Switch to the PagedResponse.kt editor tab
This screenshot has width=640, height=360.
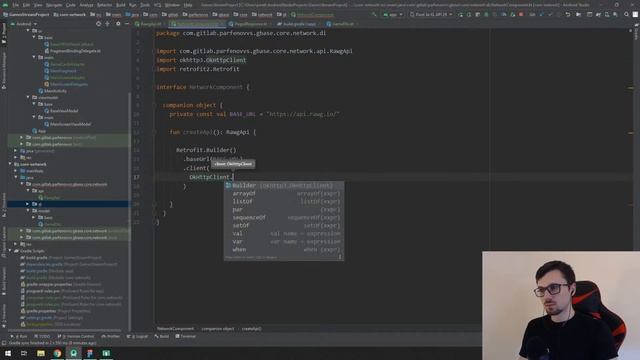click(x=250, y=24)
